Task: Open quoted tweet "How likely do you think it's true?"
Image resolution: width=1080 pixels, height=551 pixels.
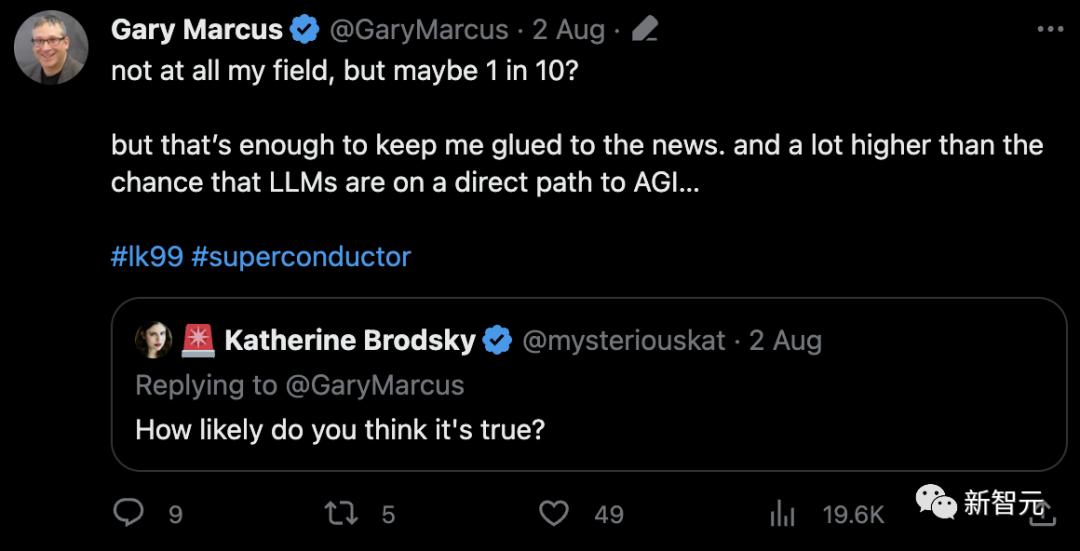Action: (x=340, y=430)
